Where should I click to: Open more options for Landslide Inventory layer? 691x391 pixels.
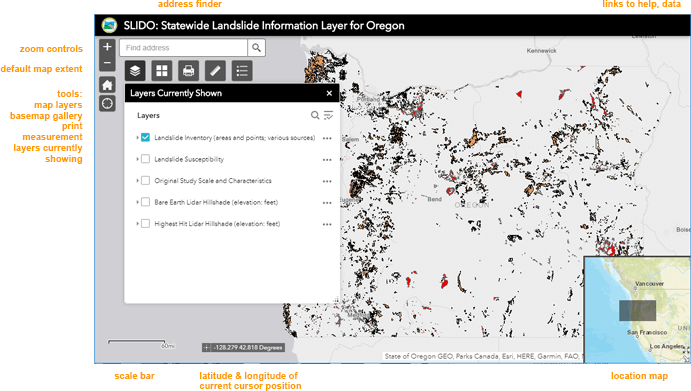(327, 138)
